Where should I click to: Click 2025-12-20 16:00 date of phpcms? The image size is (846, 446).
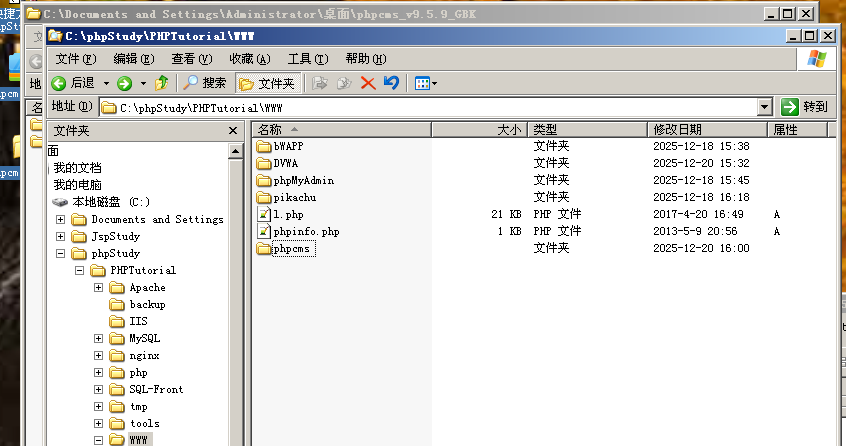point(701,249)
